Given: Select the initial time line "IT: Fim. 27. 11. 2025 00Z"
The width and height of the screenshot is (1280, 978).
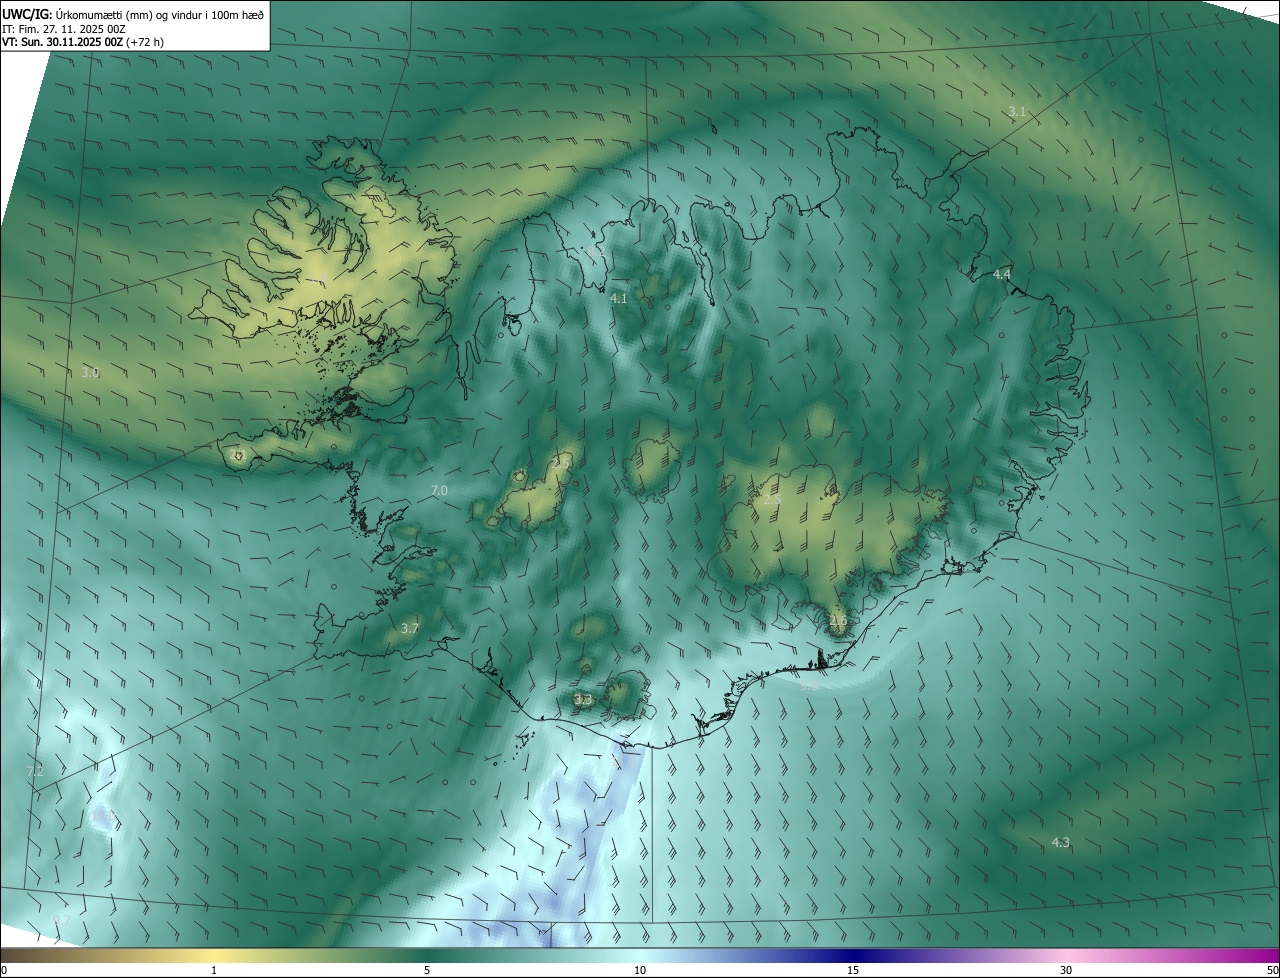Looking at the screenshot, I should (x=63, y=29).
